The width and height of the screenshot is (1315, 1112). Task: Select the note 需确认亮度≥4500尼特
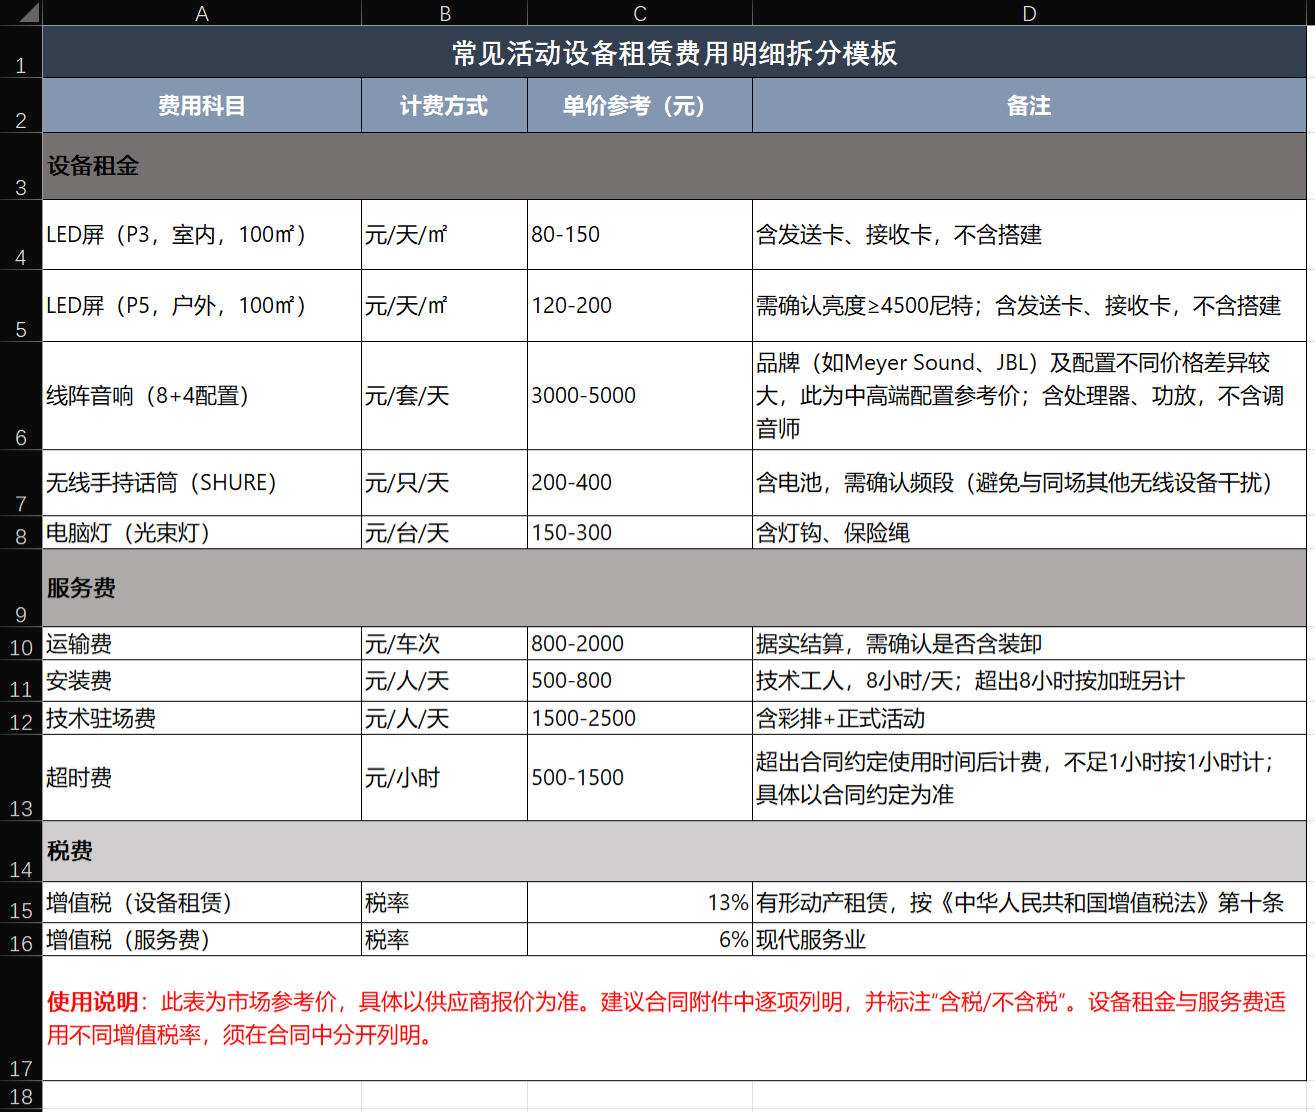[1029, 306]
